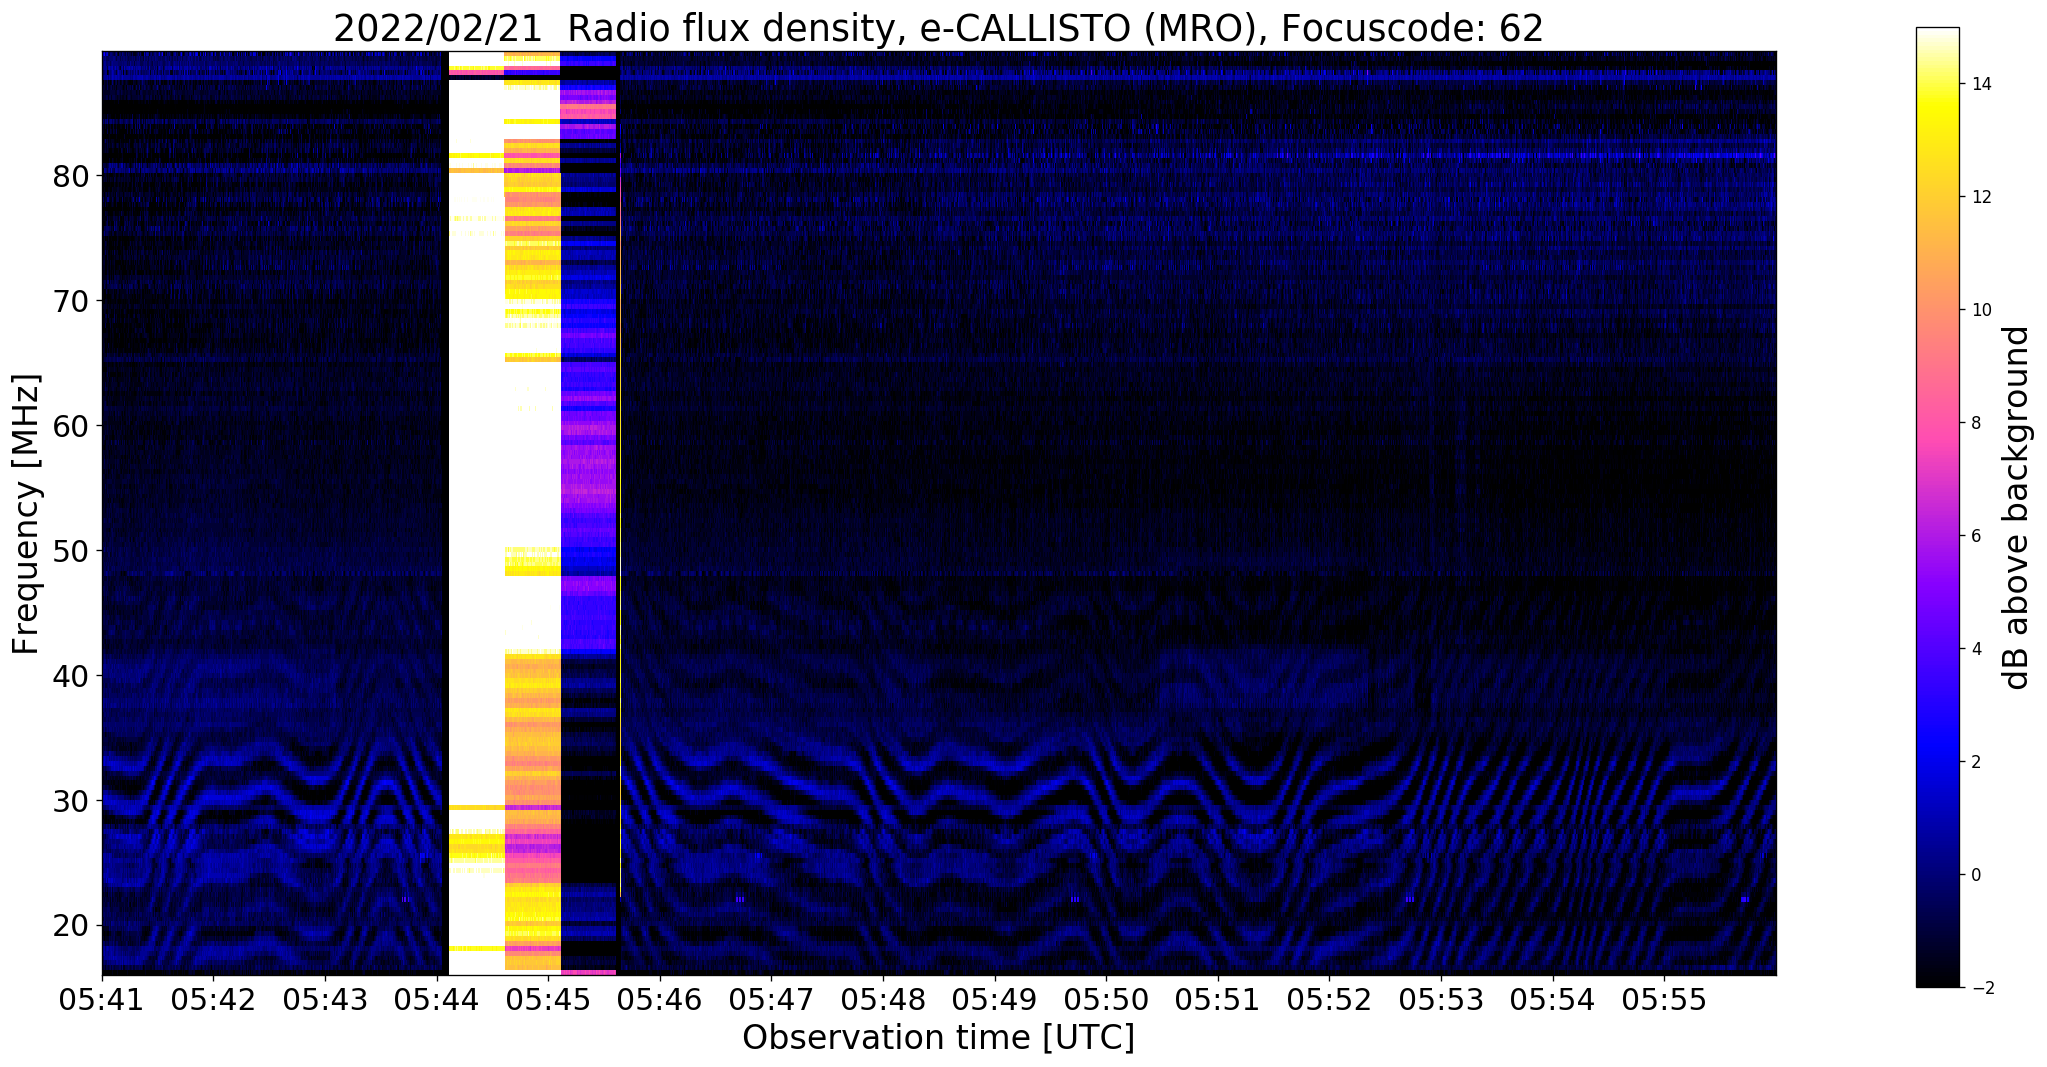Click the 05:44 time tick label
This screenshot has height=1067, width=2047.
click(437, 998)
